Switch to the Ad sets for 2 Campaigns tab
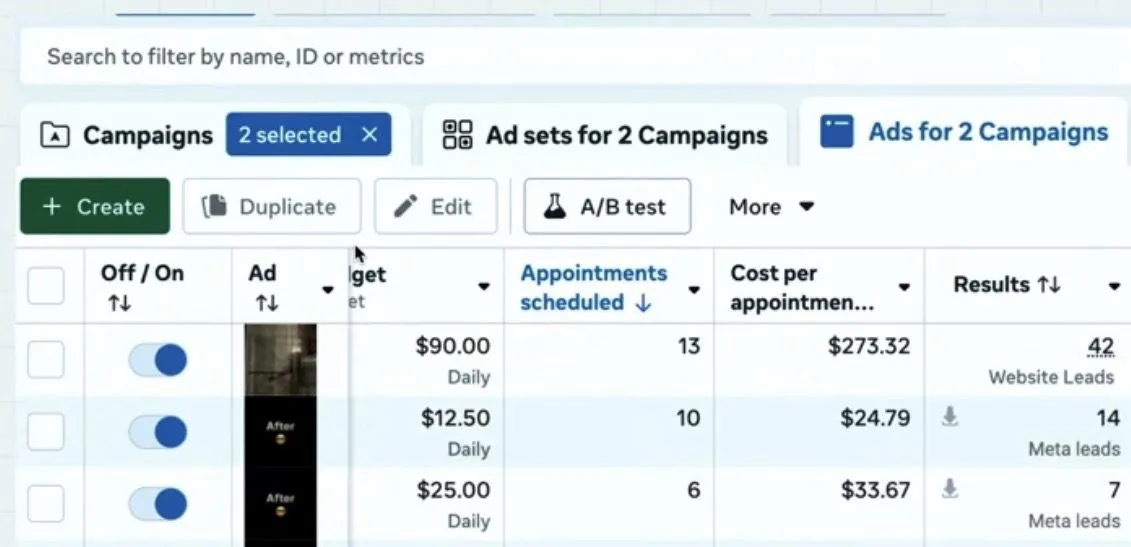Image resolution: width=1131 pixels, height=547 pixels. [605, 136]
